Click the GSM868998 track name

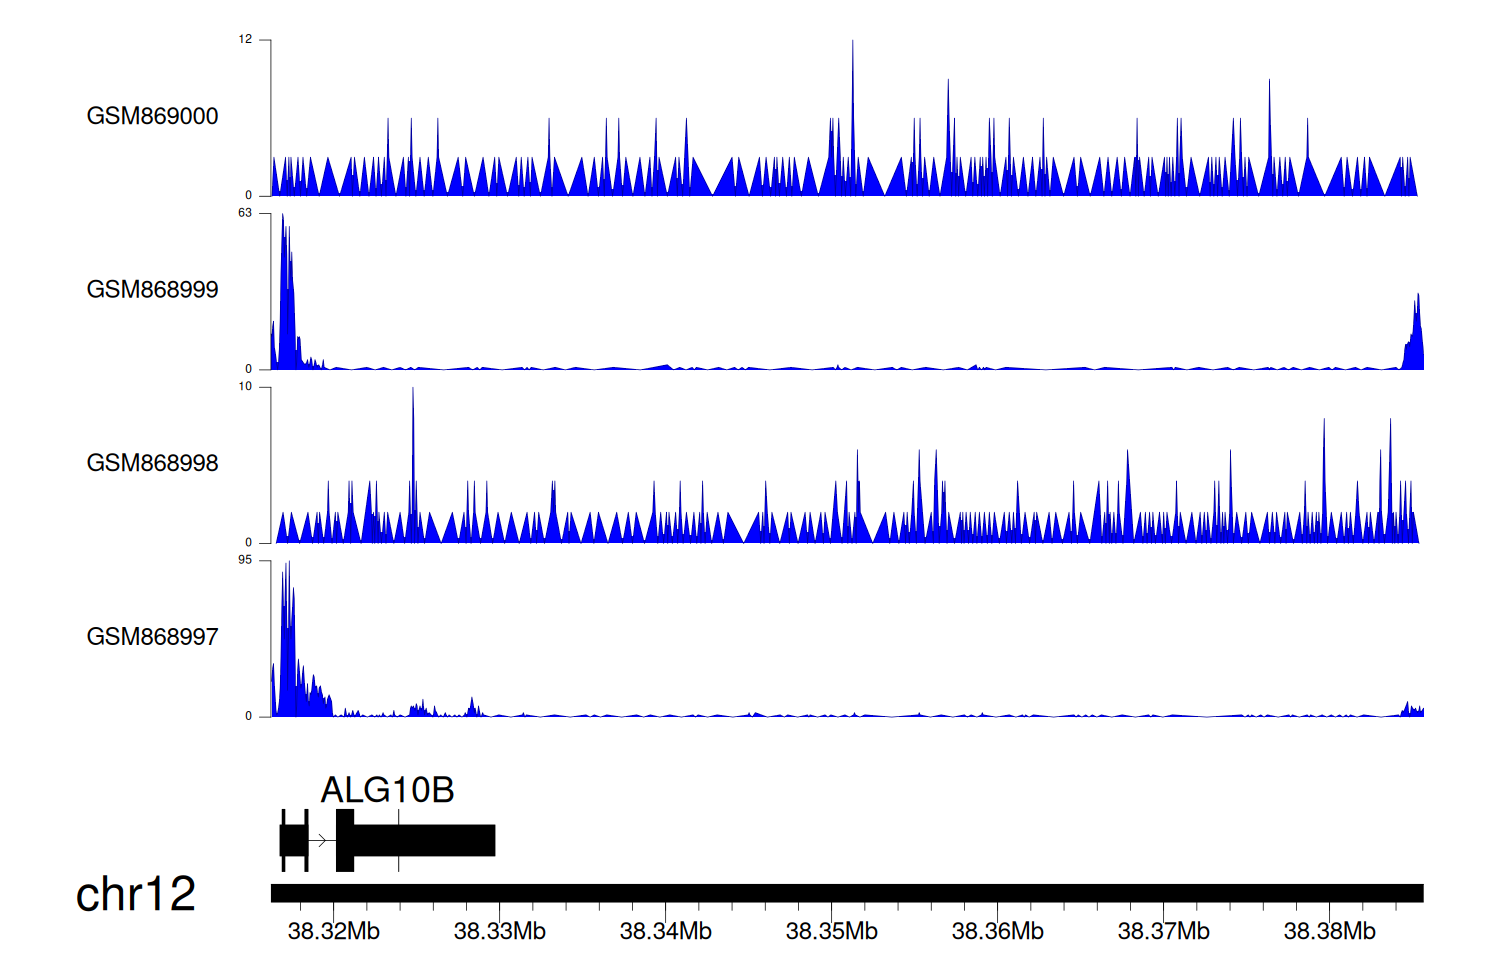coord(152,463)
